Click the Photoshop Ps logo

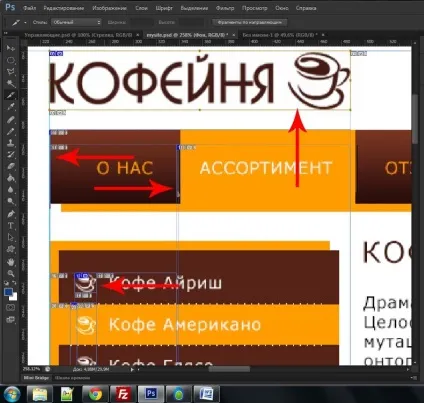tap(10, 7)
